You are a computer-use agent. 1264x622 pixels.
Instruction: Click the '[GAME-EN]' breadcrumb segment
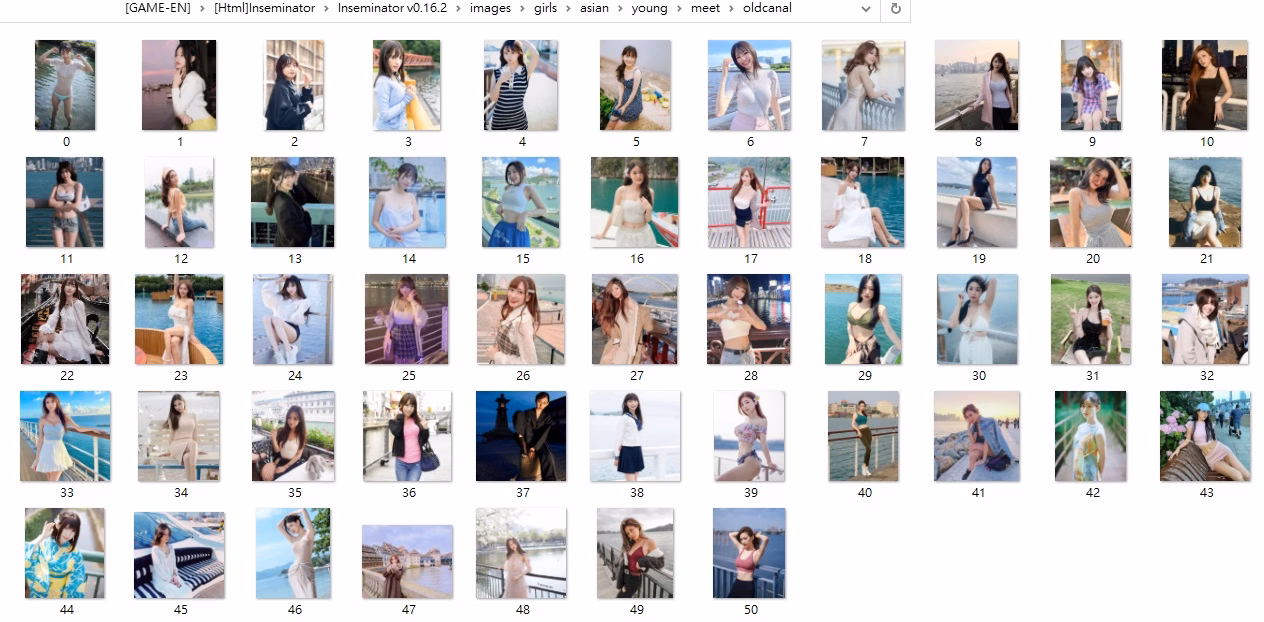(160, 8)
